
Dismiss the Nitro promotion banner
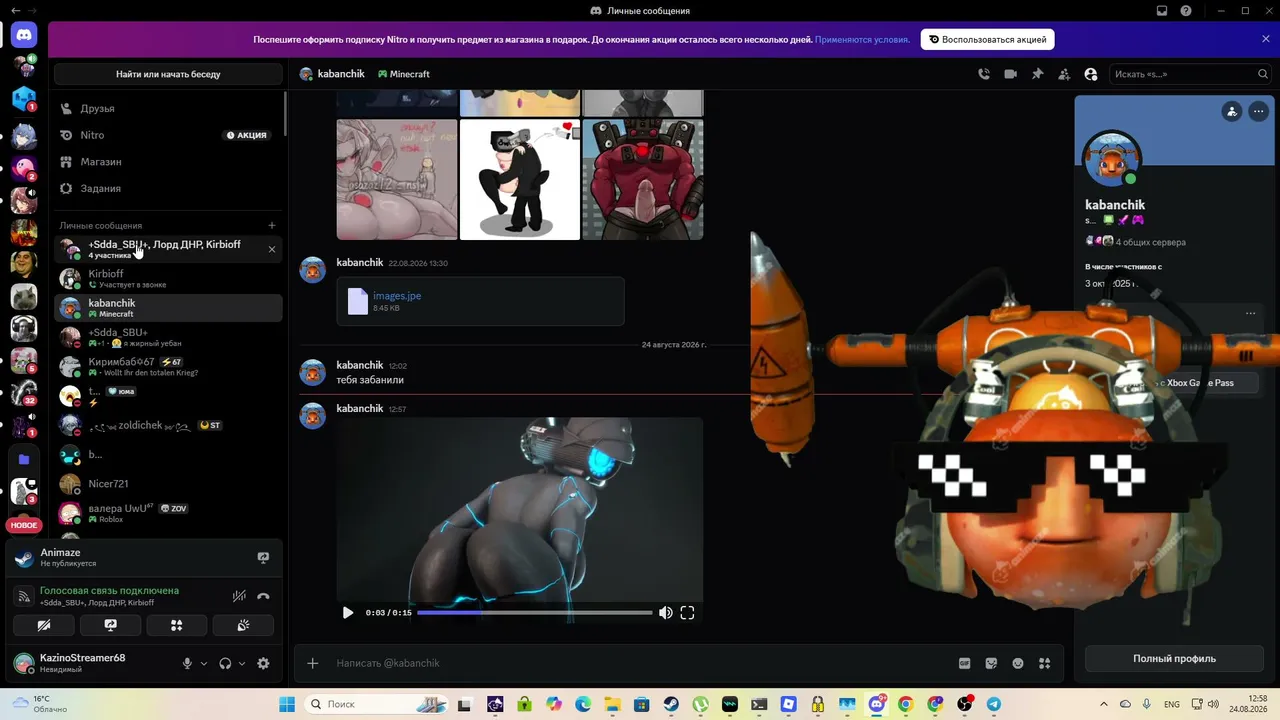point(1265,39)
